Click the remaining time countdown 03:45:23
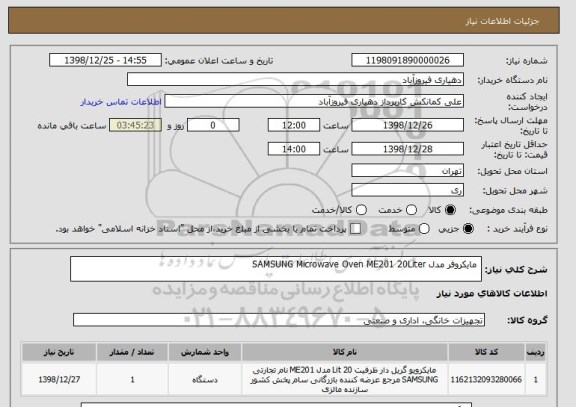The width and height of the screenshot is (576, 407). click(x=135, y=125)
